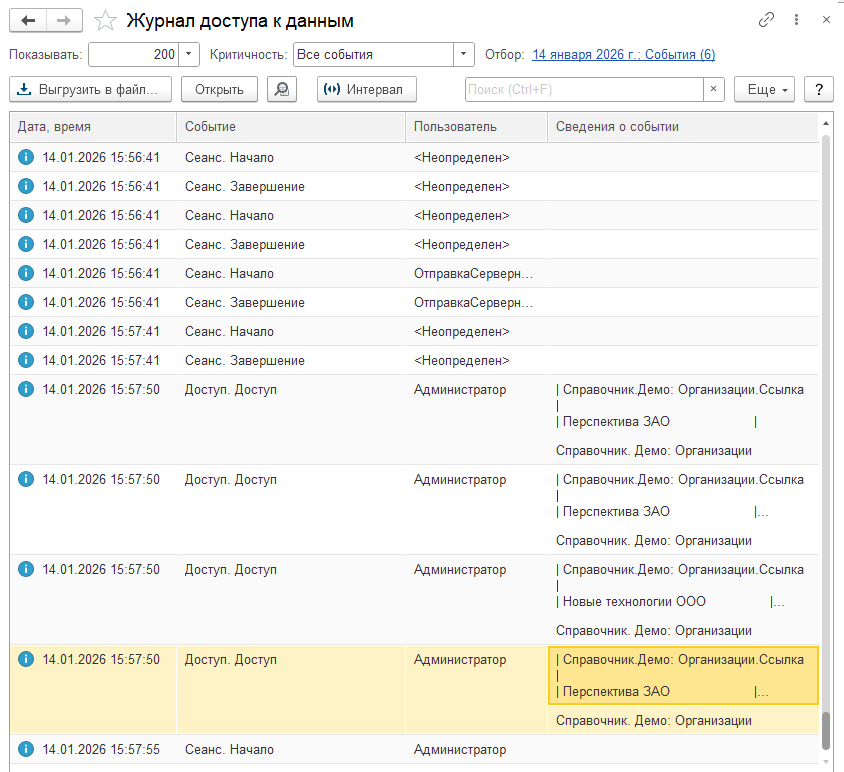Expand the Показывать count dropdown
This screenshot has height=772, width=844.
pos(190,54)
